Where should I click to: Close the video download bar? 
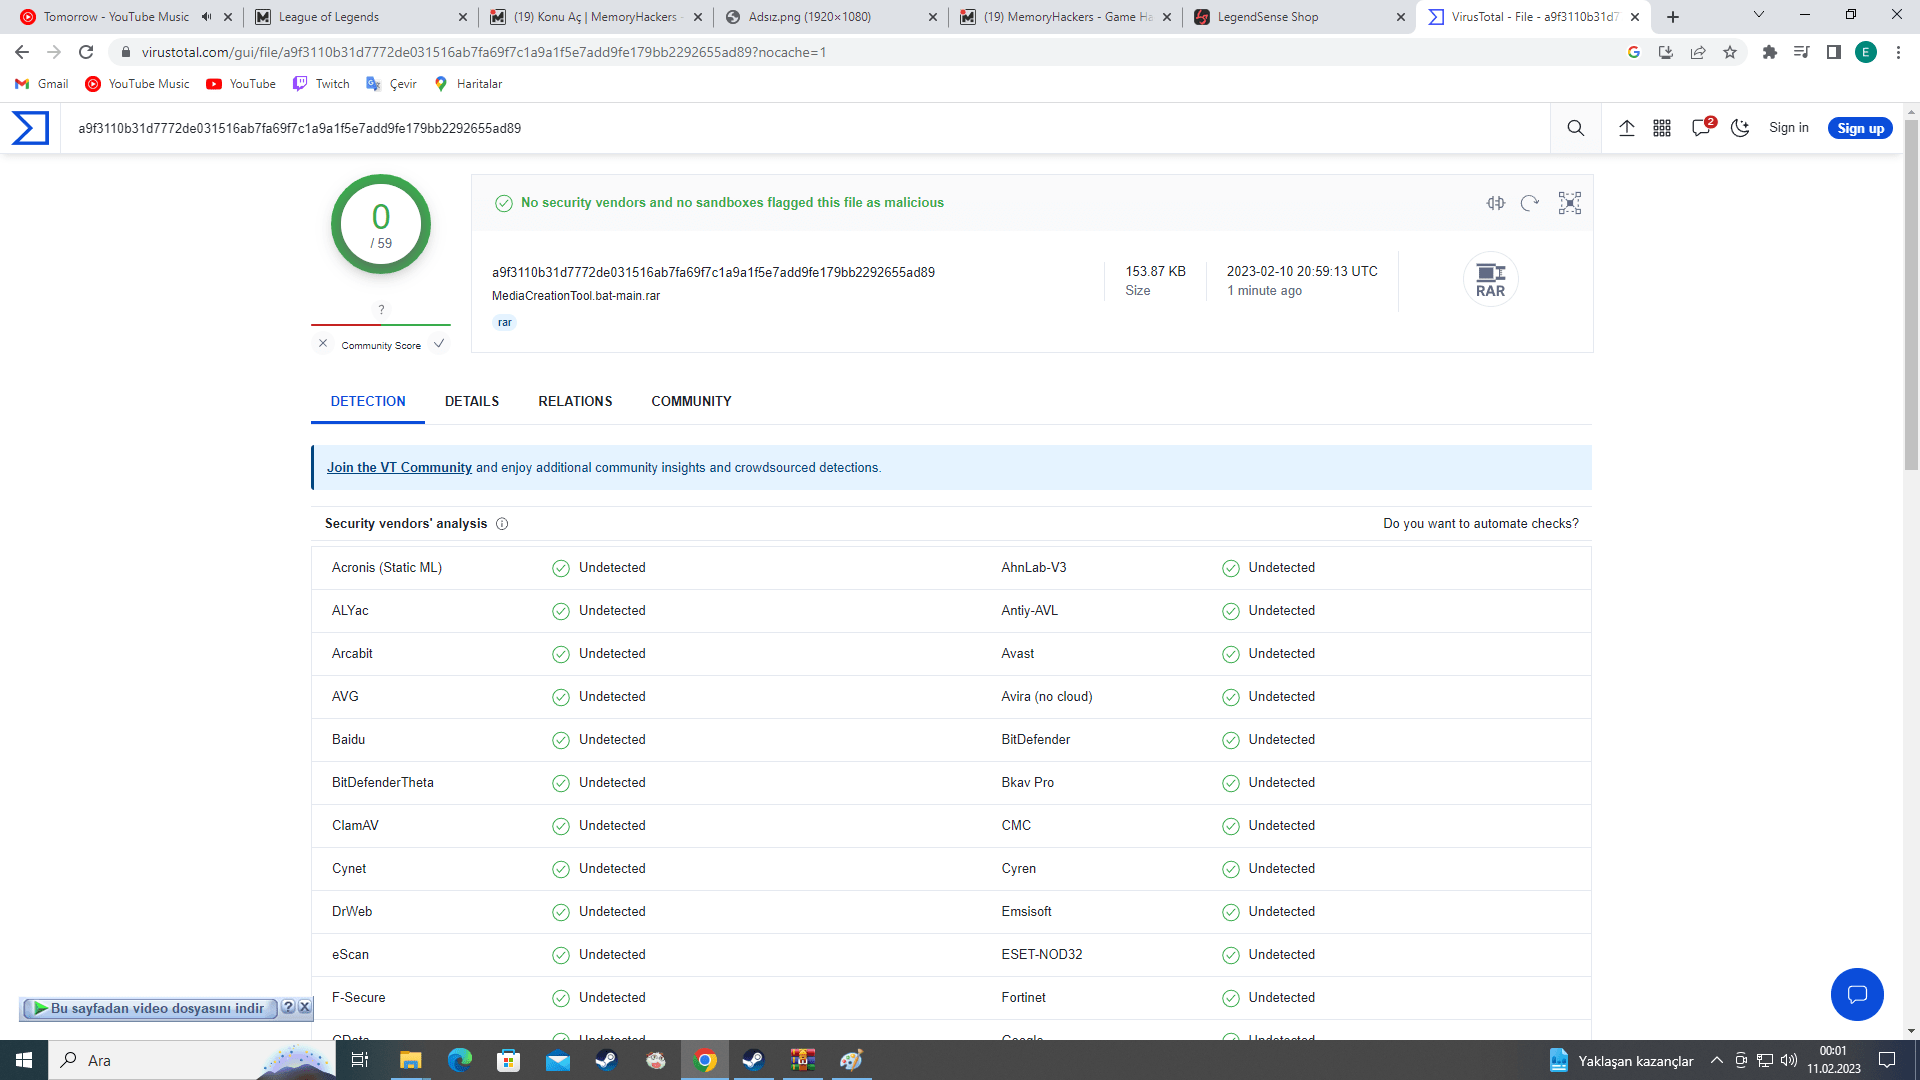click(305, 1007)
